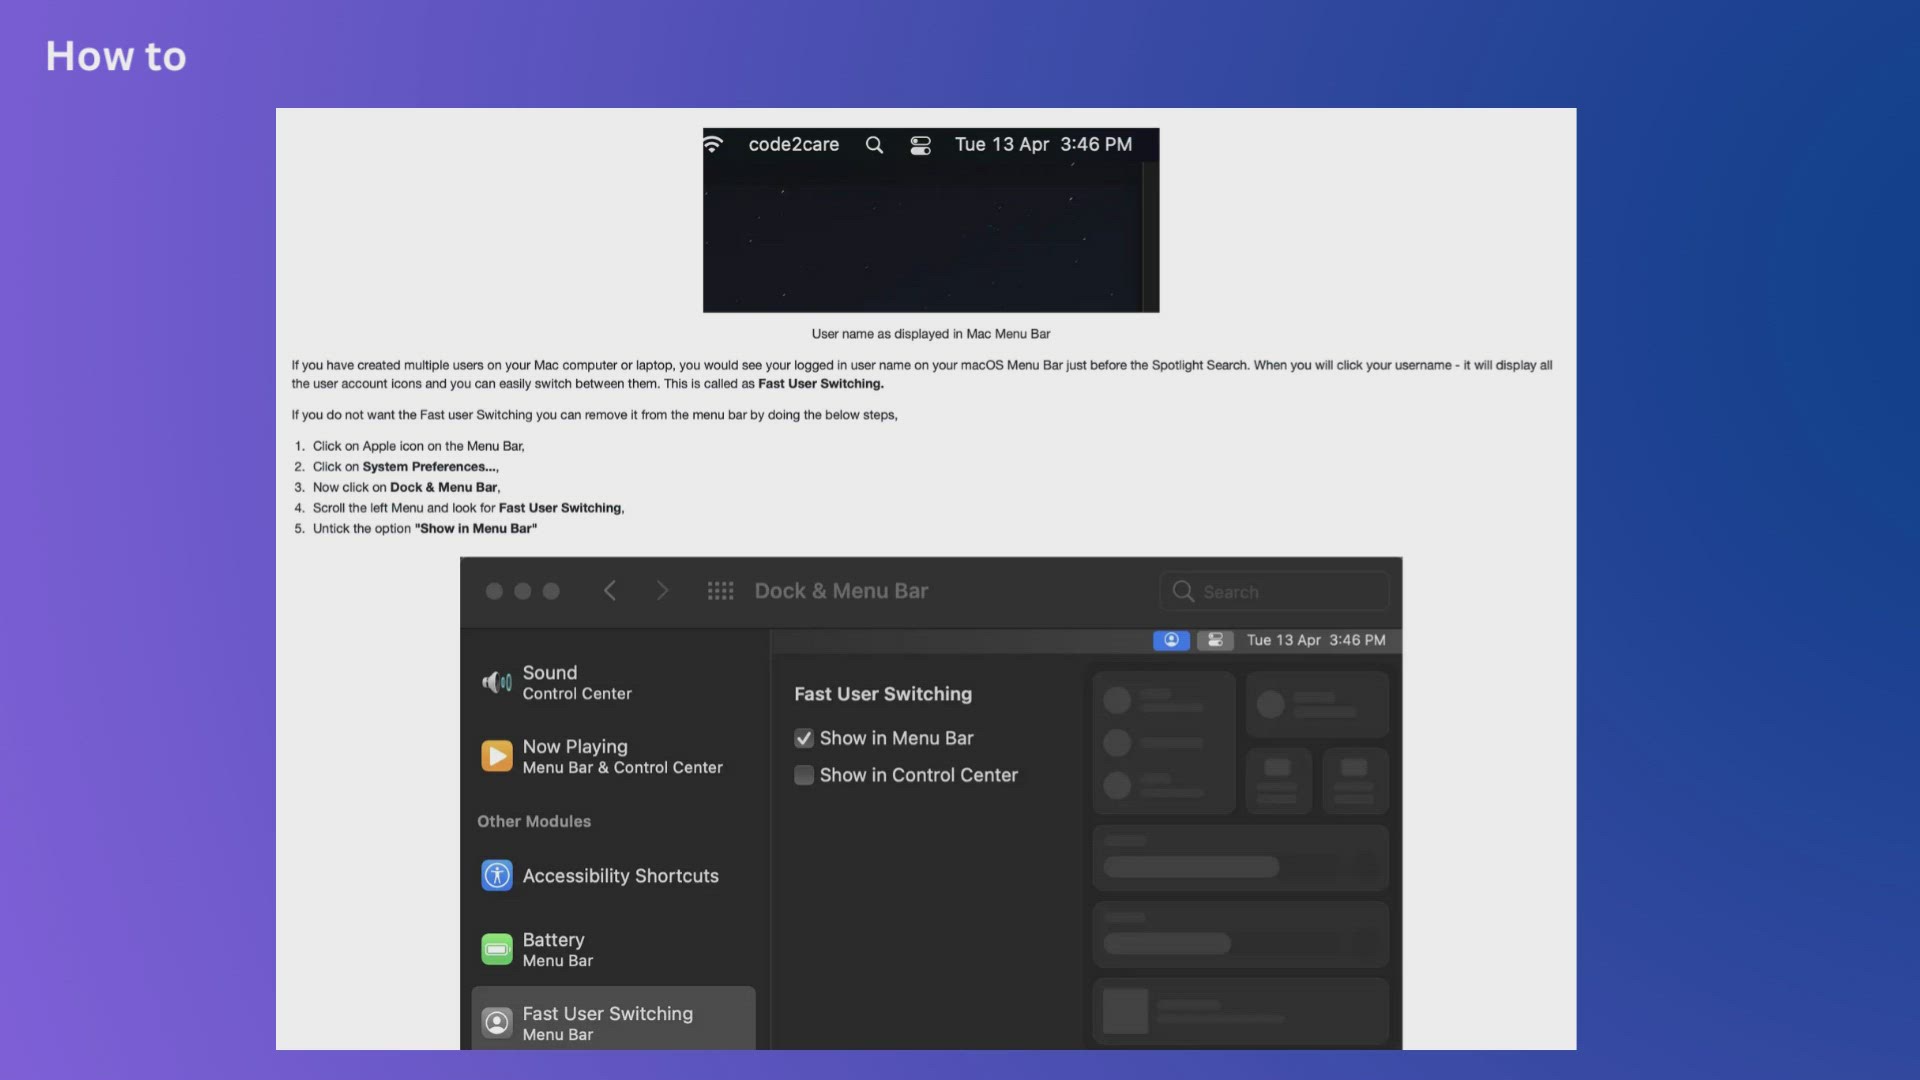Untick the Show in Menu Bar checkbox

coord(804,739)
